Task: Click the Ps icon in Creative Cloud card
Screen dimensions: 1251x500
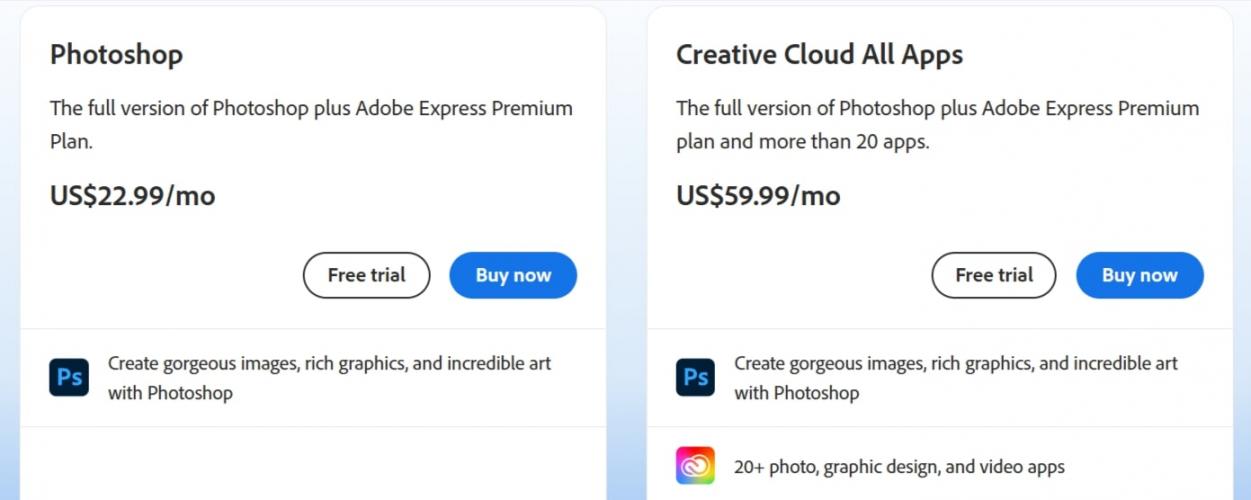Action: [695, 377]
